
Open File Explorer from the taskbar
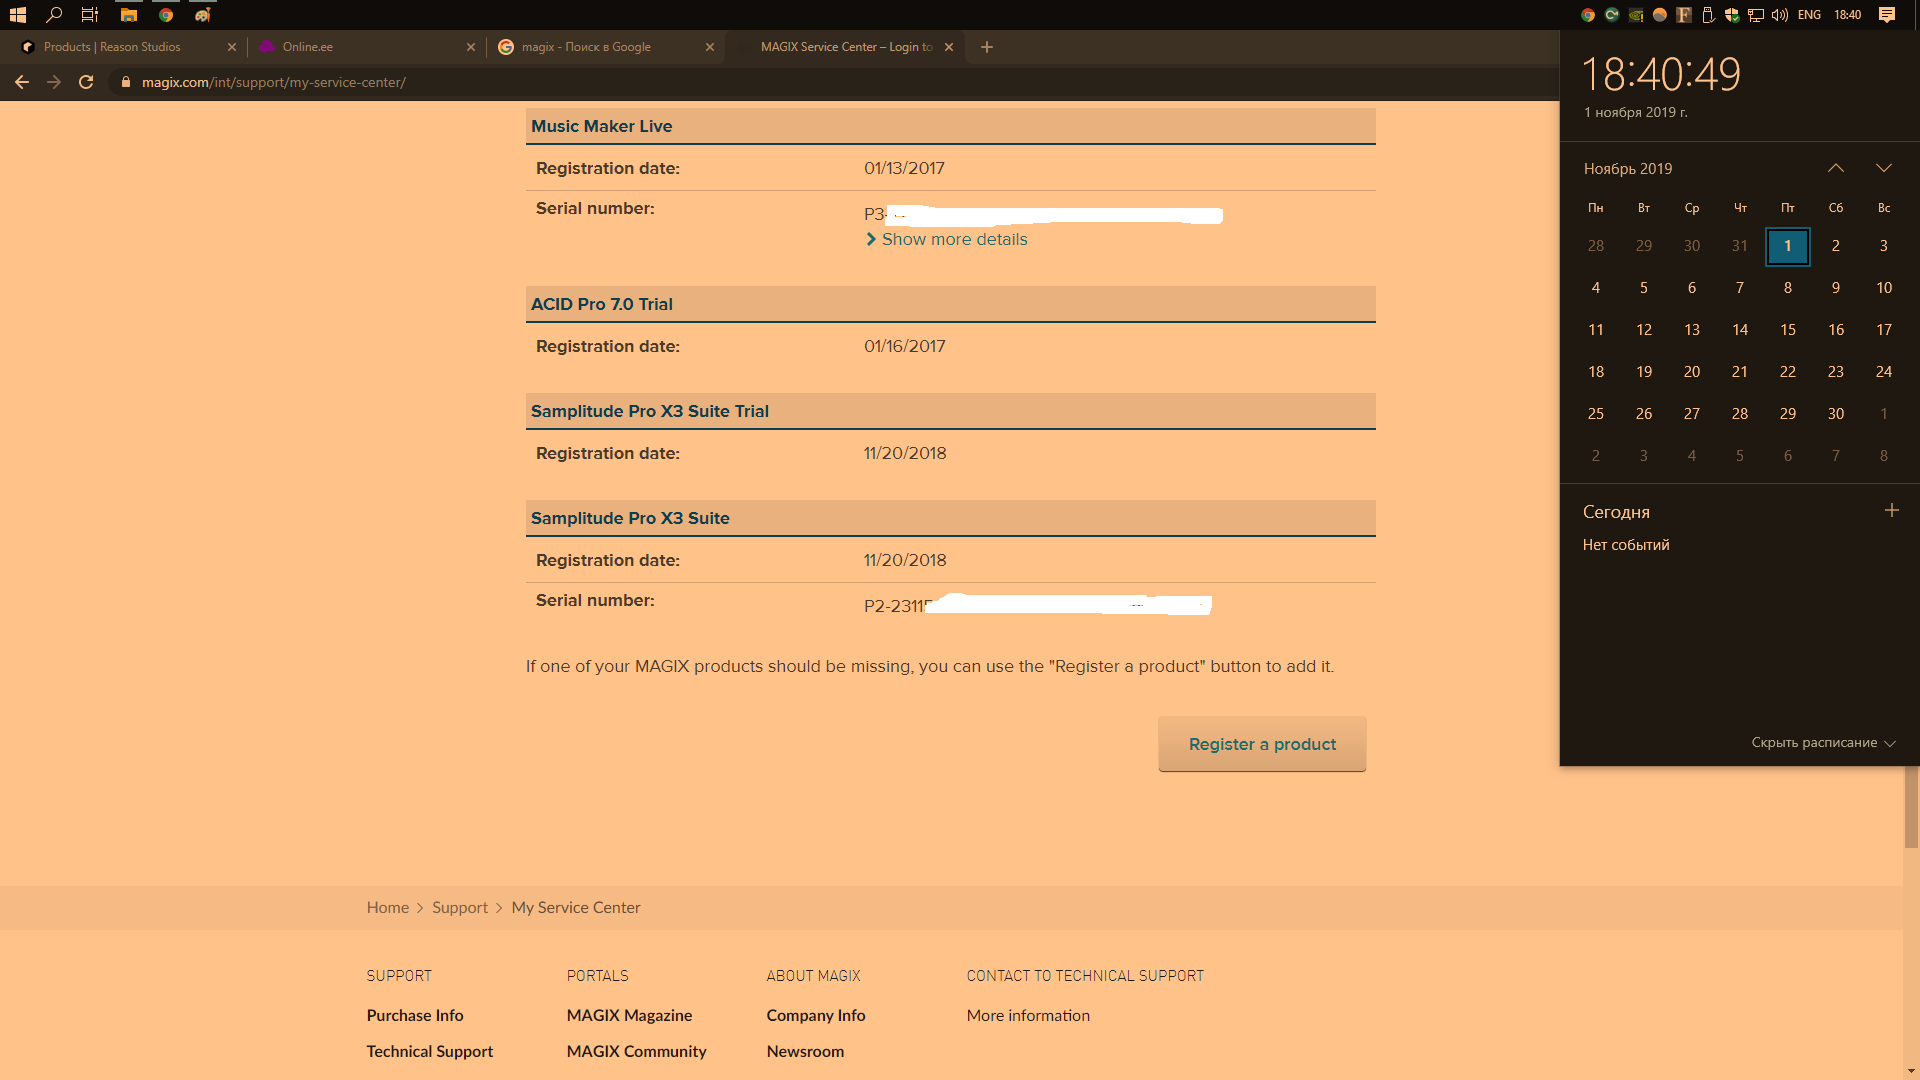[x=128, y=14]
